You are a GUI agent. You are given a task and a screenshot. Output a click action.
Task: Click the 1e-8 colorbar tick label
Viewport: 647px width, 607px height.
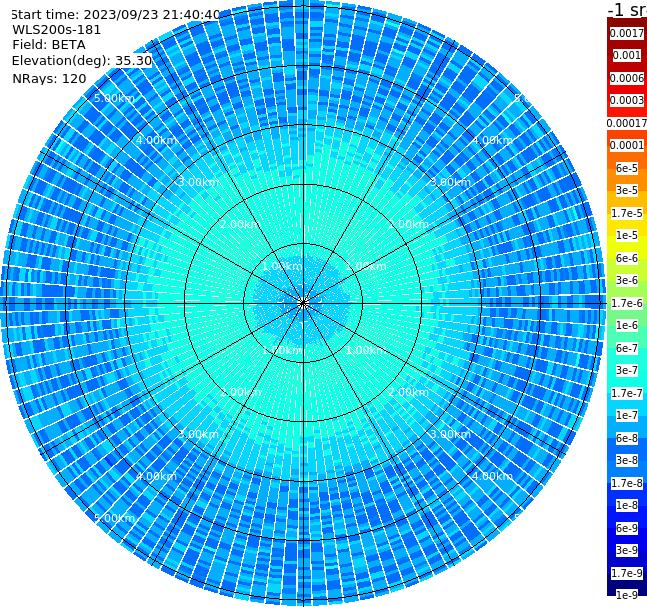[627, 505]
